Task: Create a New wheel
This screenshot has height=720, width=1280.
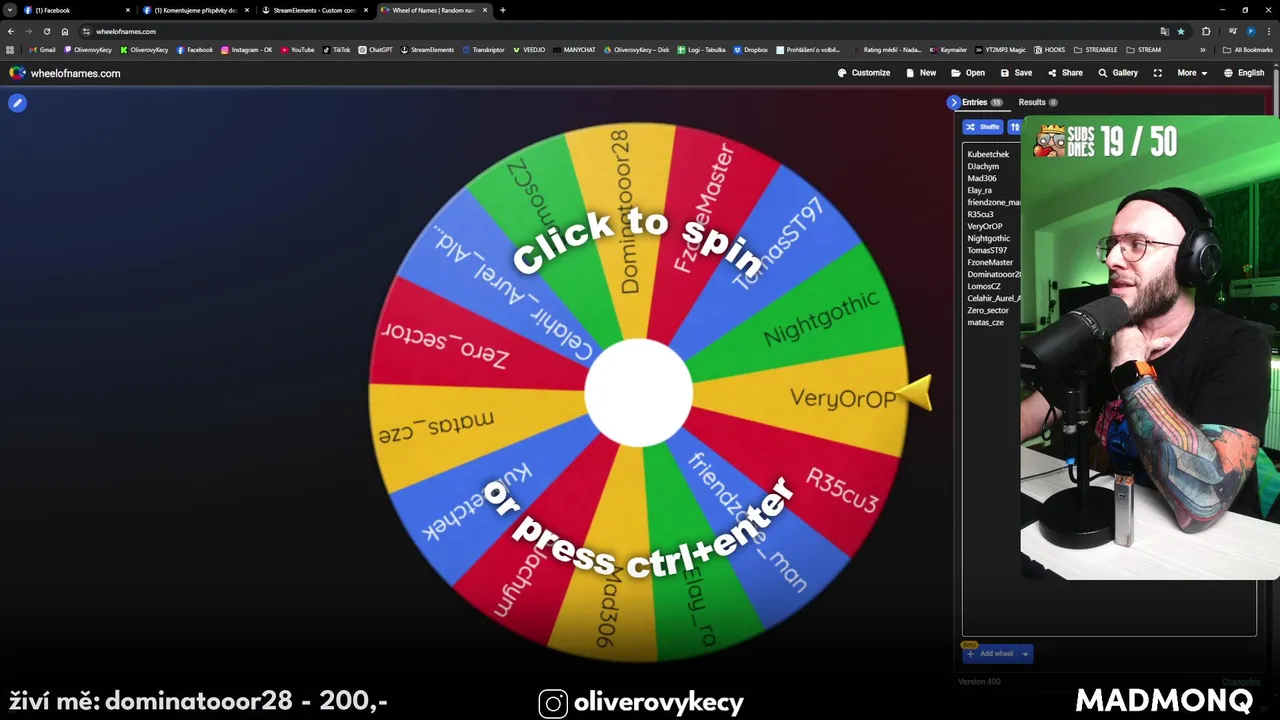Action: [921, 73]
